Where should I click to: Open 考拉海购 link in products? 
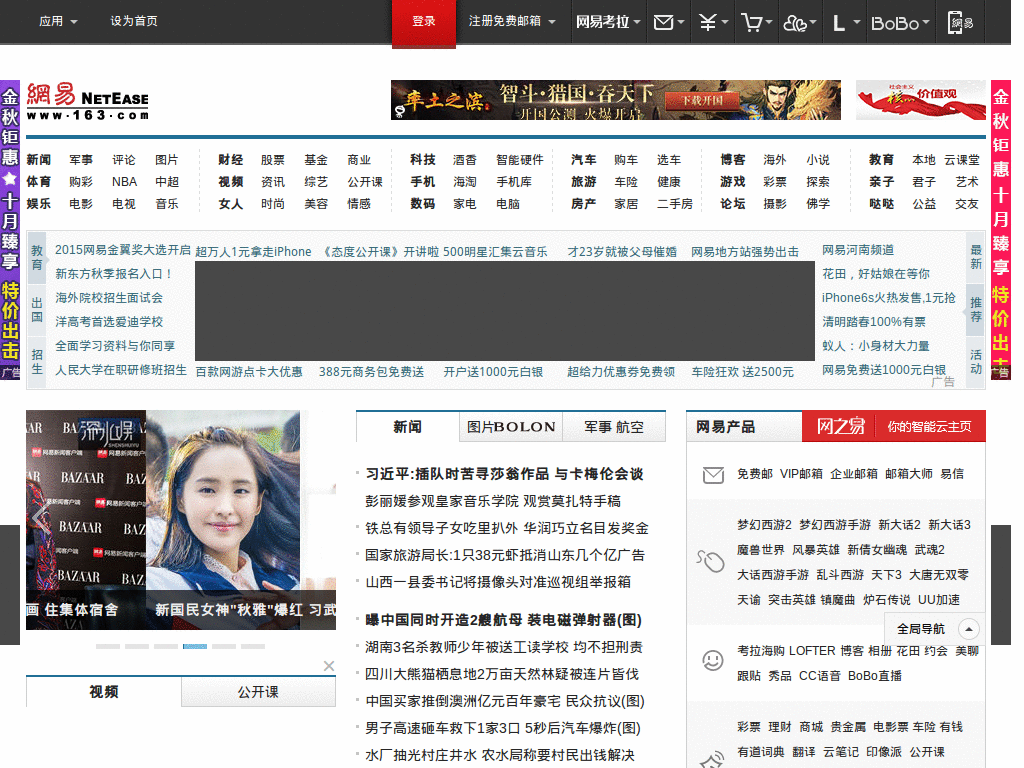click(x=761, y=651)
